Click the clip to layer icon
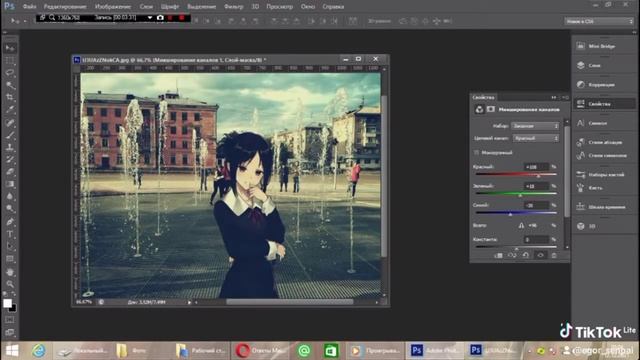 pos(498,256)
